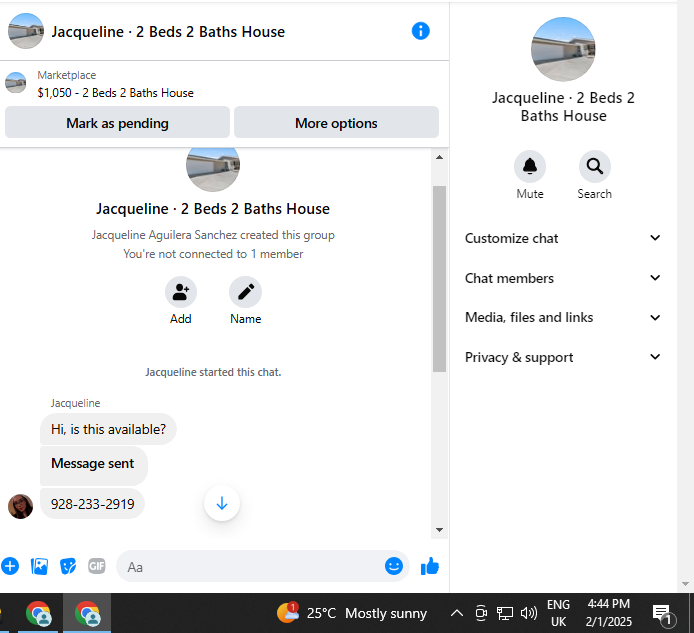Focus the Aa message input field

click(252, 567)
